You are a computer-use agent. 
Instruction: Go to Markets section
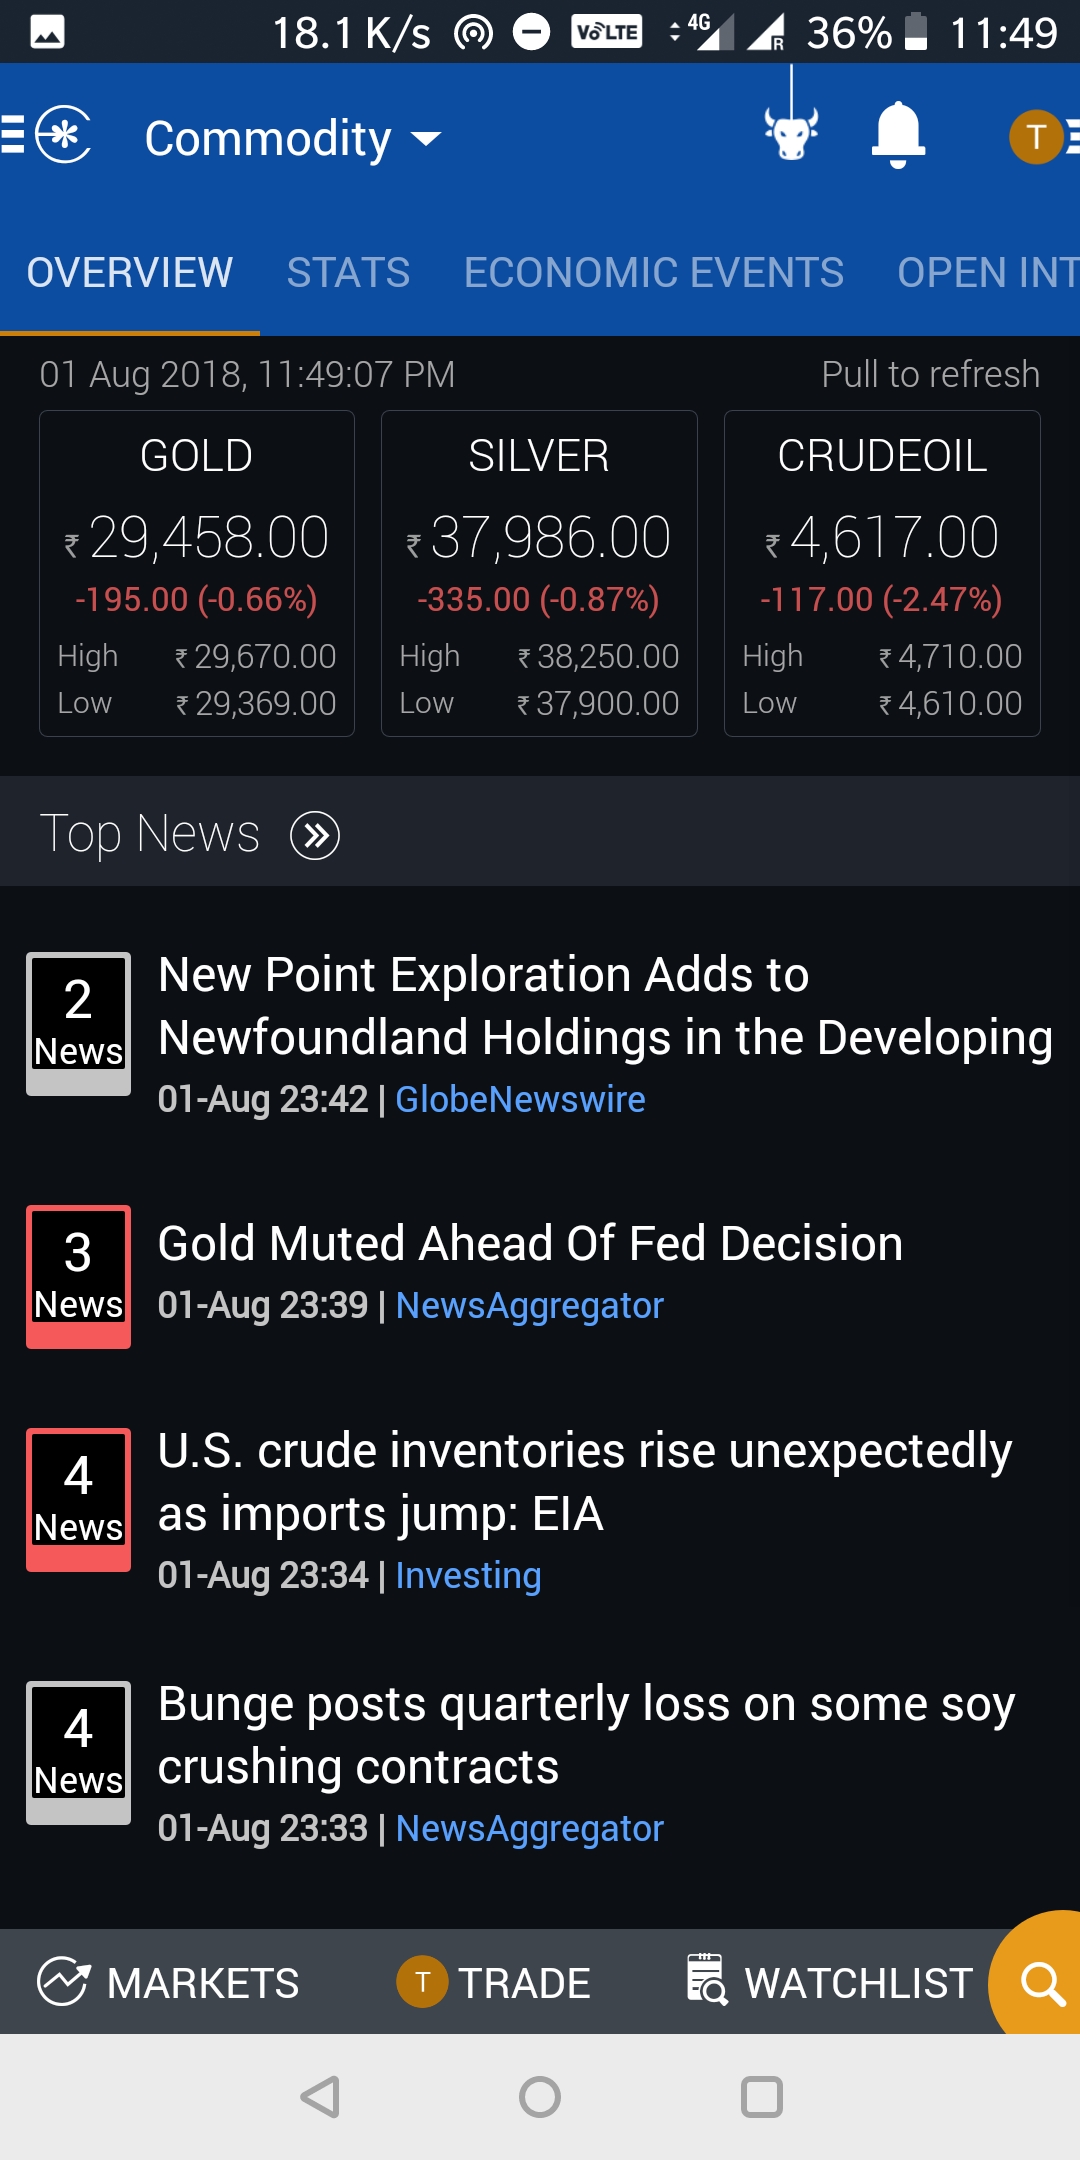[168, 1982]
